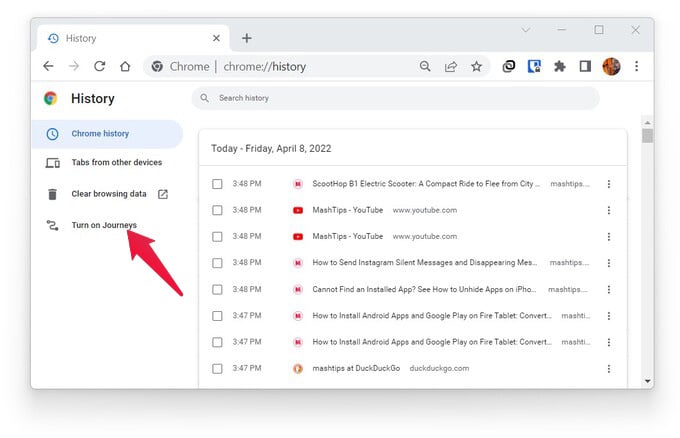Click the scrollbar up arrow
The height and width of the screenshot is (438, 680).
click(647, 123)
